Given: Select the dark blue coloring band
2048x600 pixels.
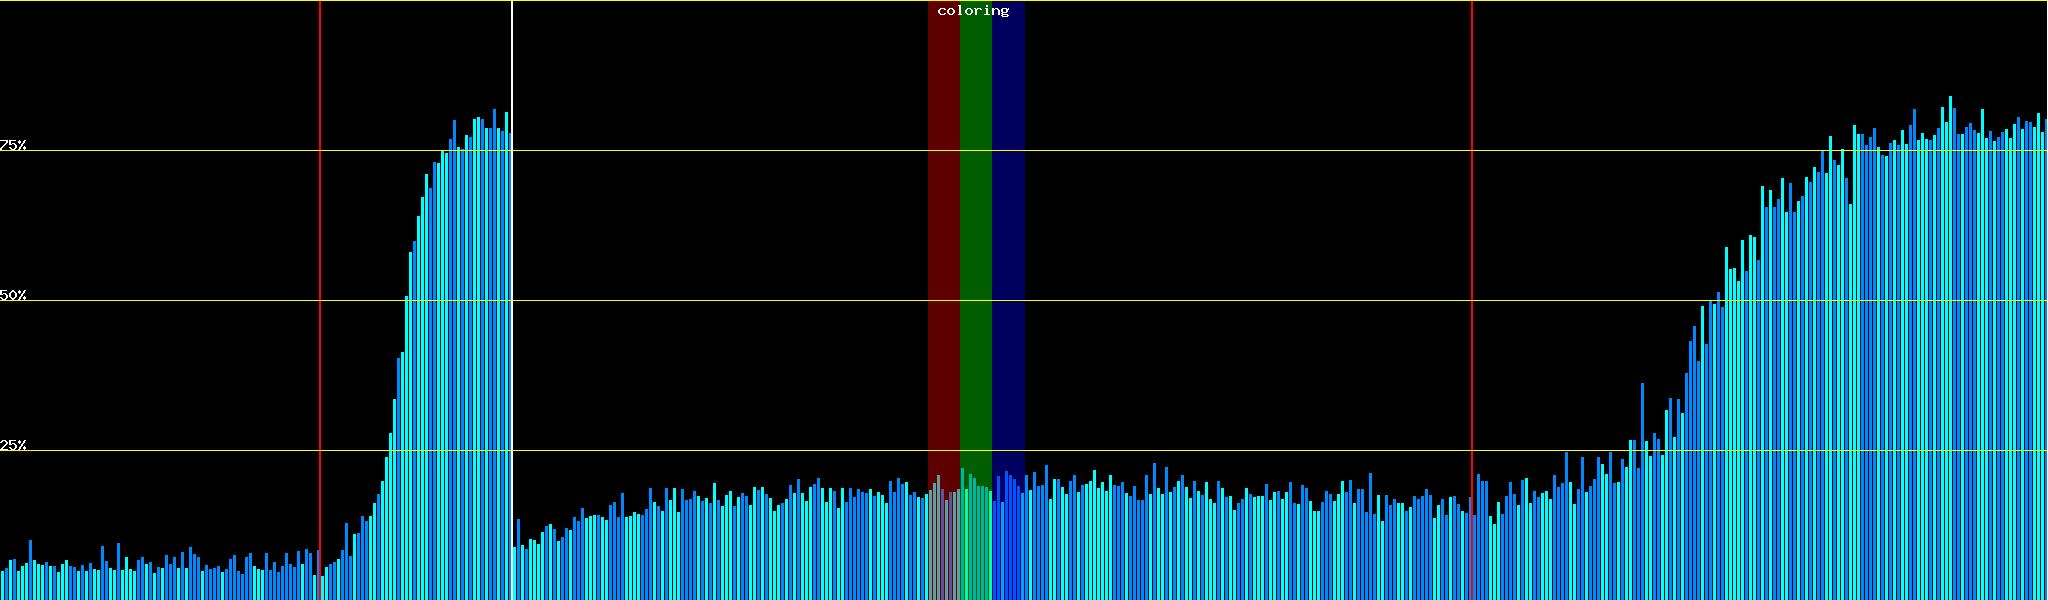Looking at the screenshot, I should pyautogui.click(x=1008, y=250).
